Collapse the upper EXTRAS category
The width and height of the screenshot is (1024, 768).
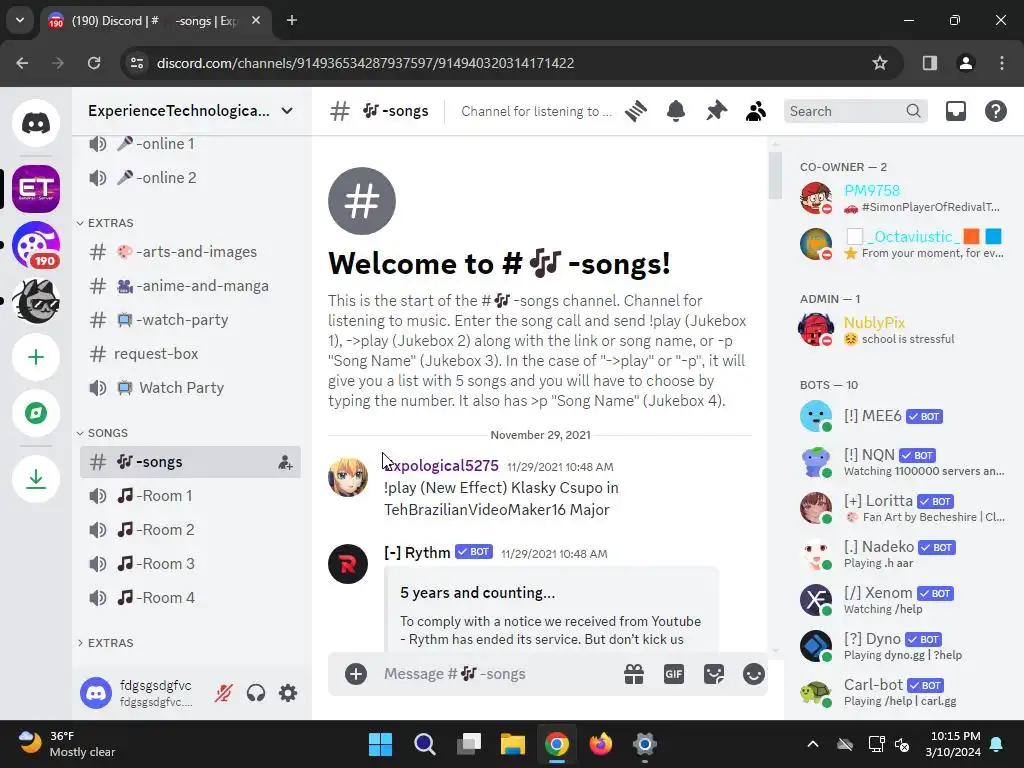[x=105, y=223]
